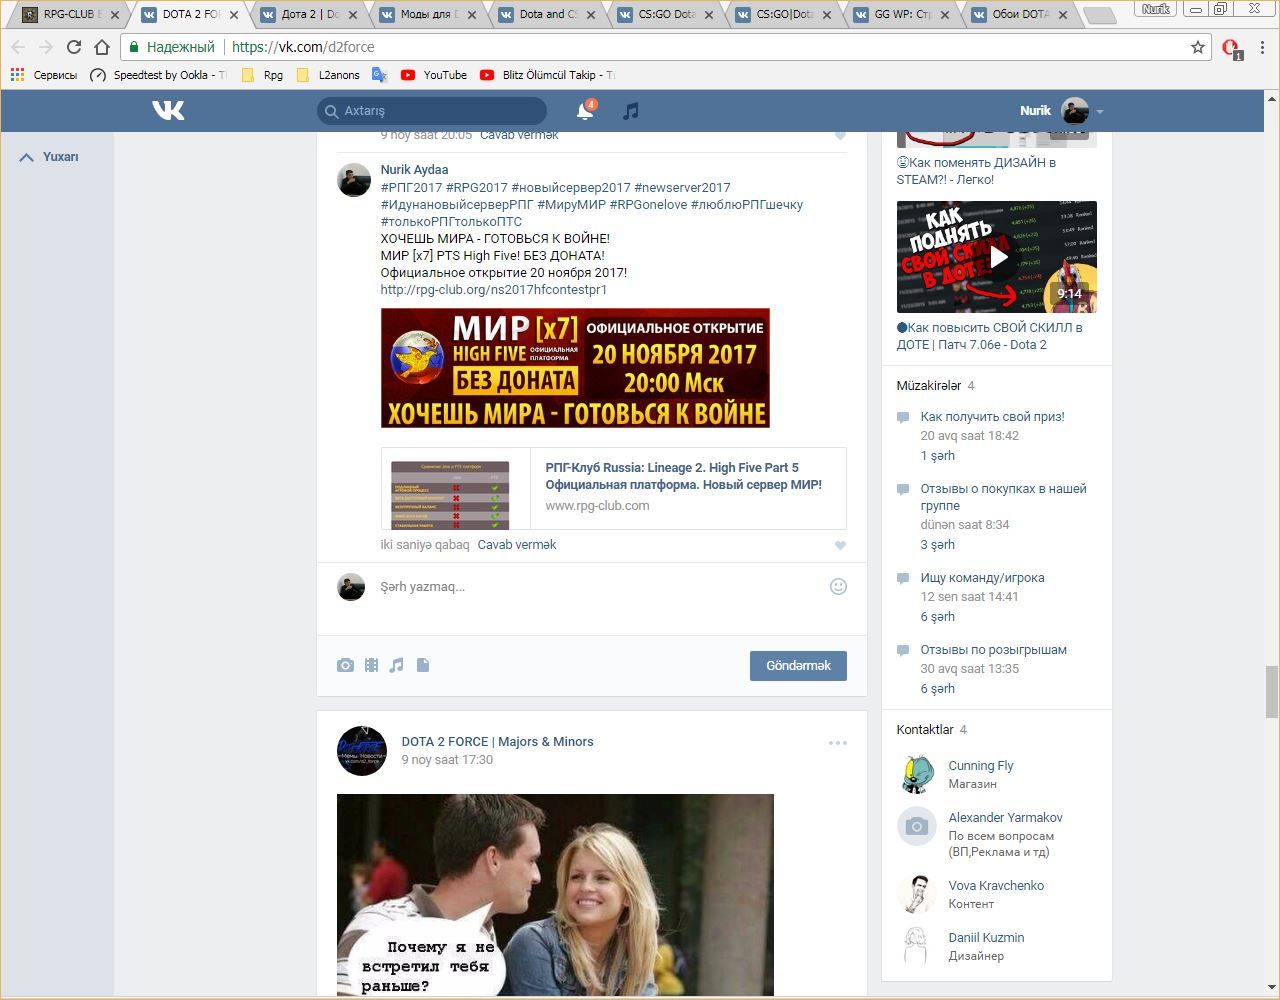Open the Nurik Aydaa profile name

[x=415, y=170]
